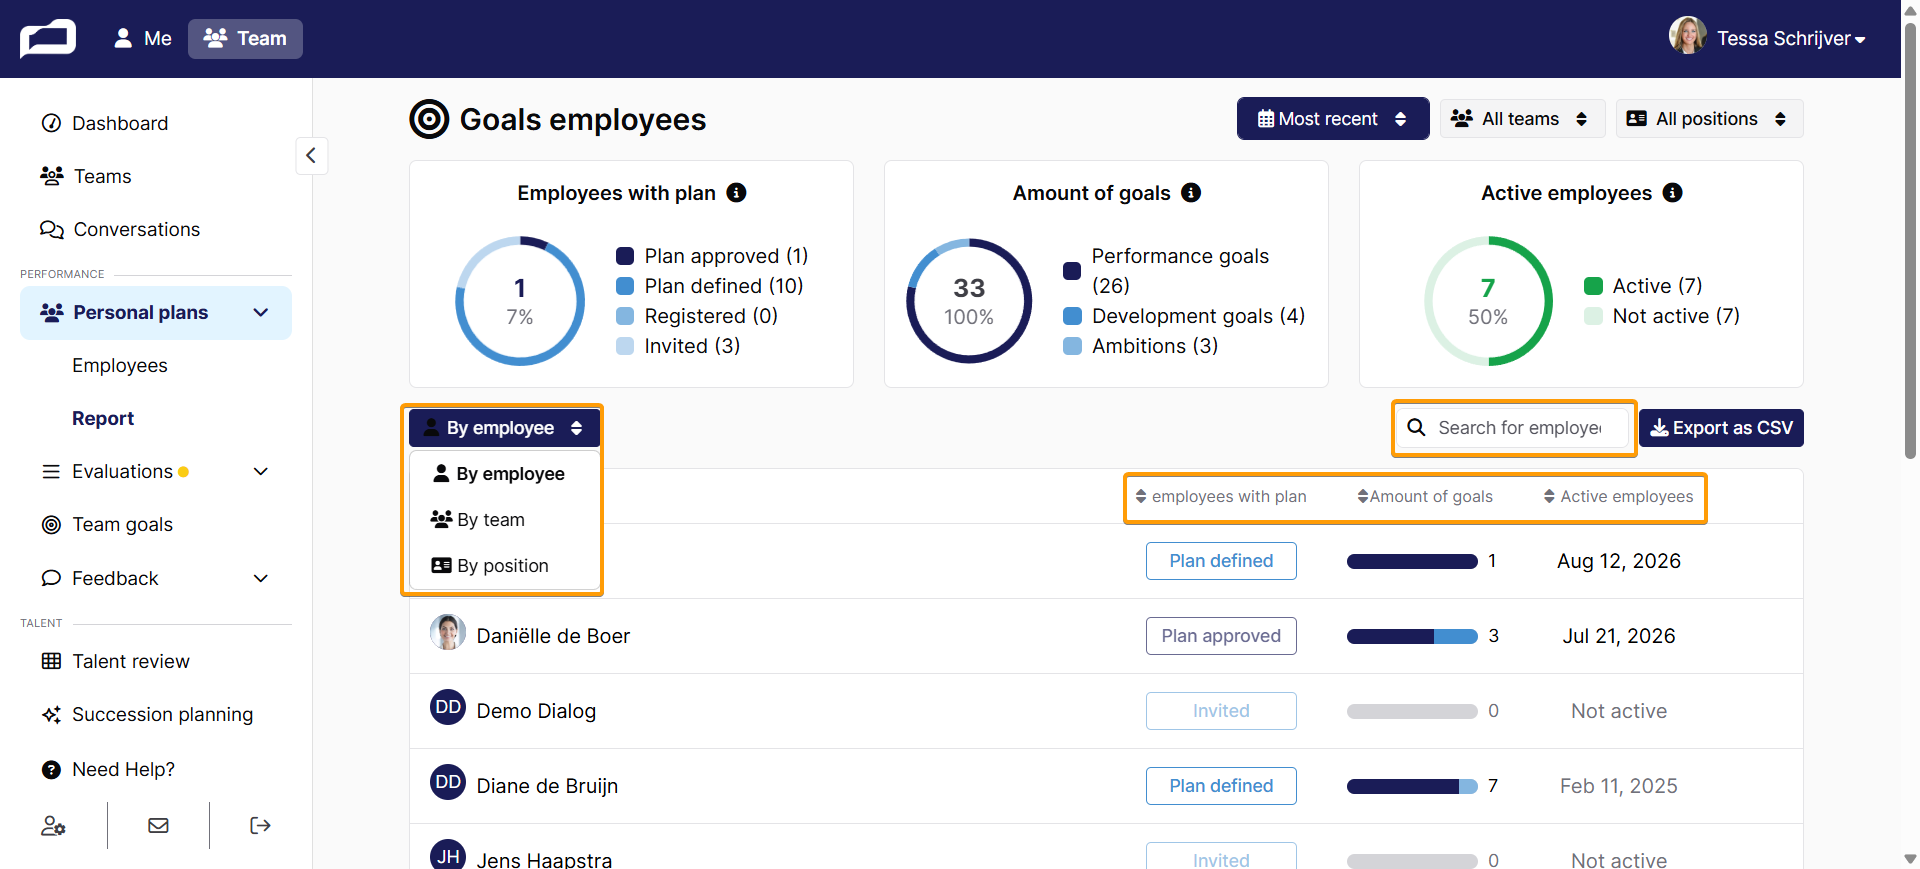Click the logout icon in sidebar footer
Viewport: 1920px width, 869px height.
coord(260,825)
